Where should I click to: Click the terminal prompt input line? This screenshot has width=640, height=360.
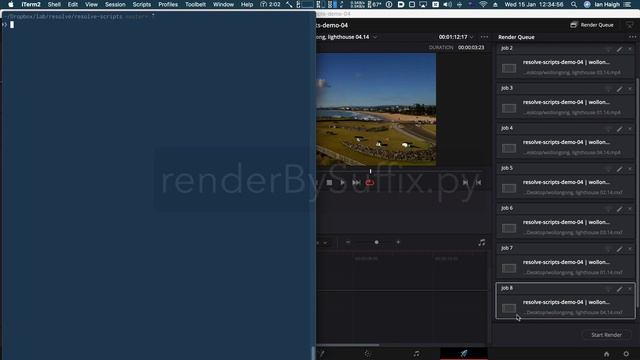pos(158,25)
